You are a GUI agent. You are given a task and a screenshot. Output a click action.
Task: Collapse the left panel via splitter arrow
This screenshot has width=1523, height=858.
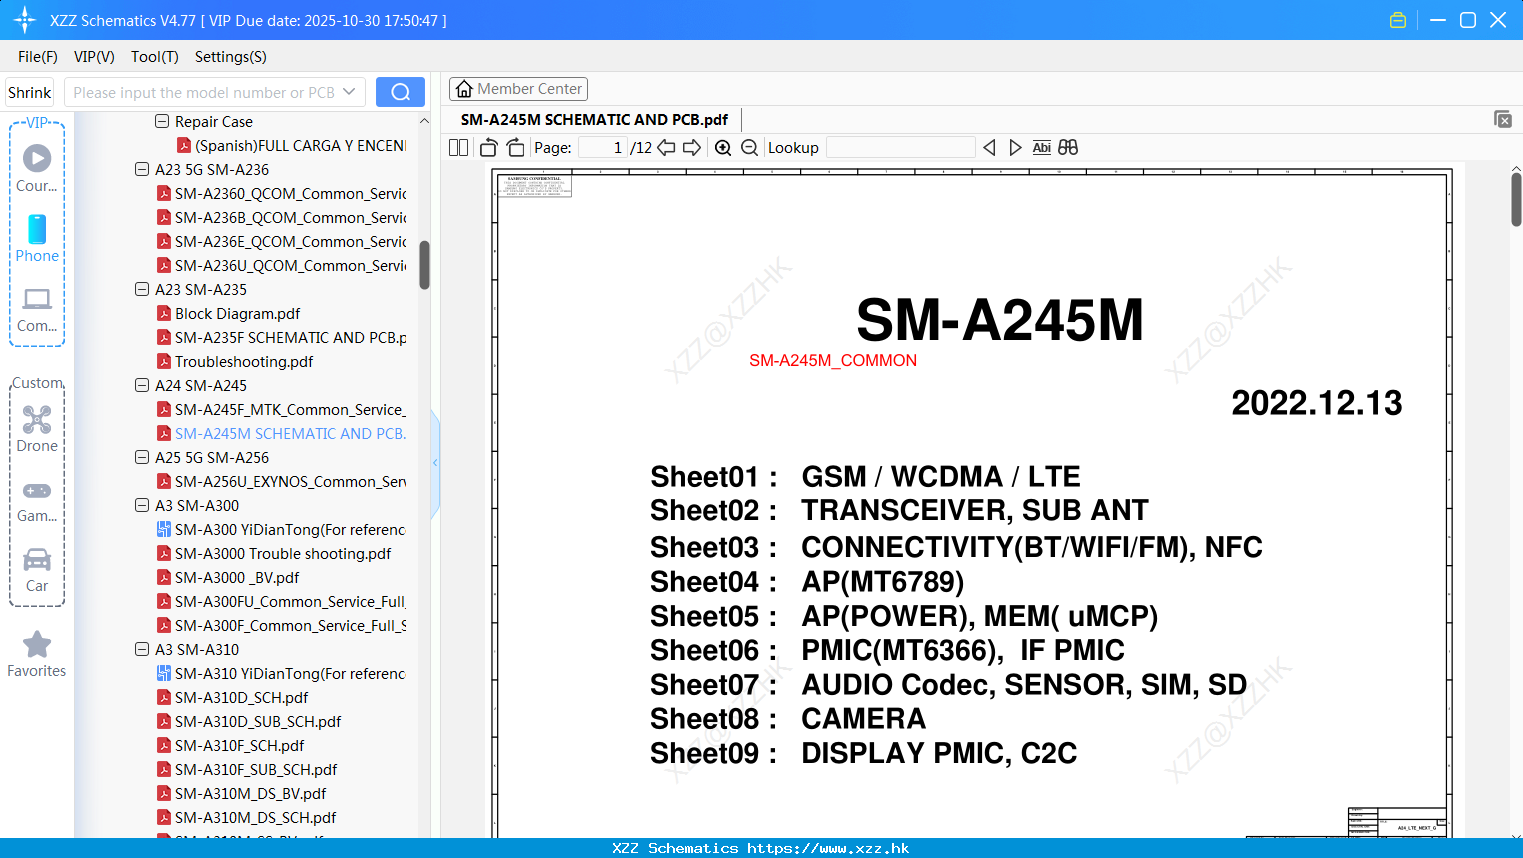click(435, 463)
